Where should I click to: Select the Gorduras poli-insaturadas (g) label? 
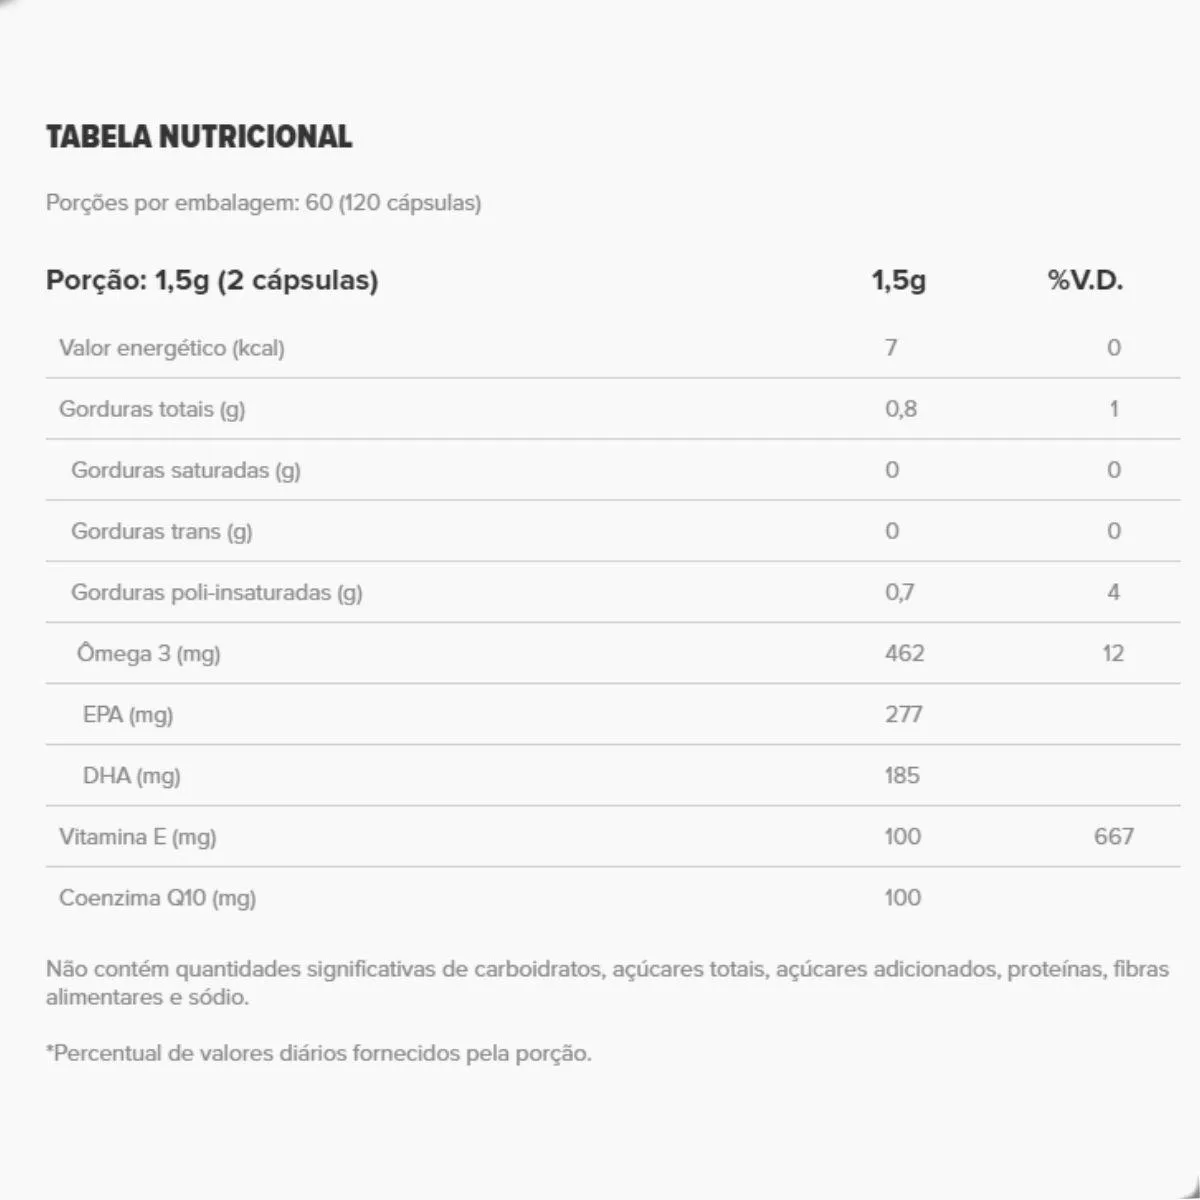pos(216,592)
